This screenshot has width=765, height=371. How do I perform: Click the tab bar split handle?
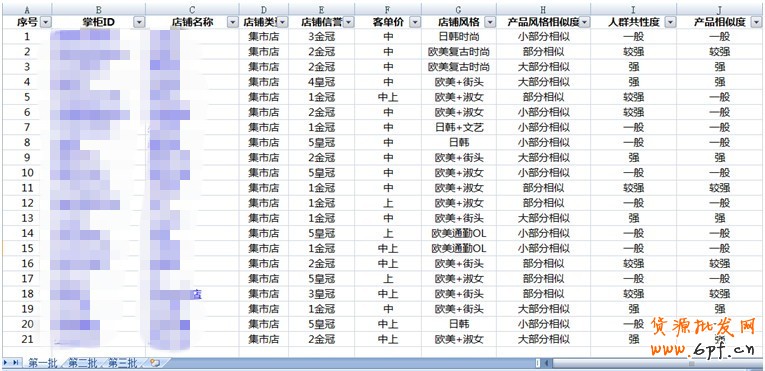(538, 363)
